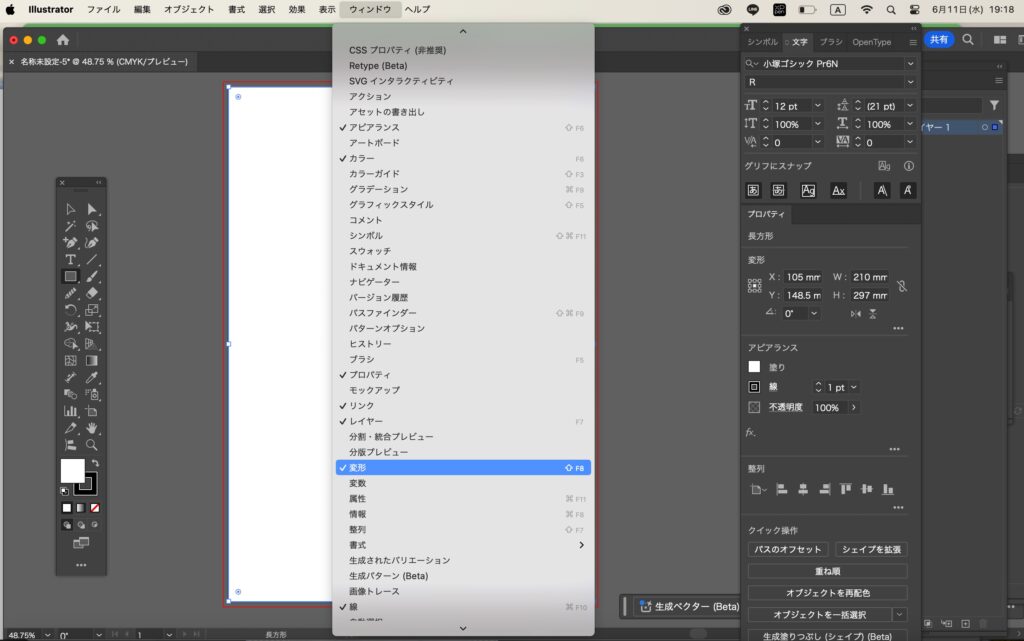This screenshot has width=1024, height=641.
Task: Pick the Free Transform tool
Action: [x=92, y=327]
